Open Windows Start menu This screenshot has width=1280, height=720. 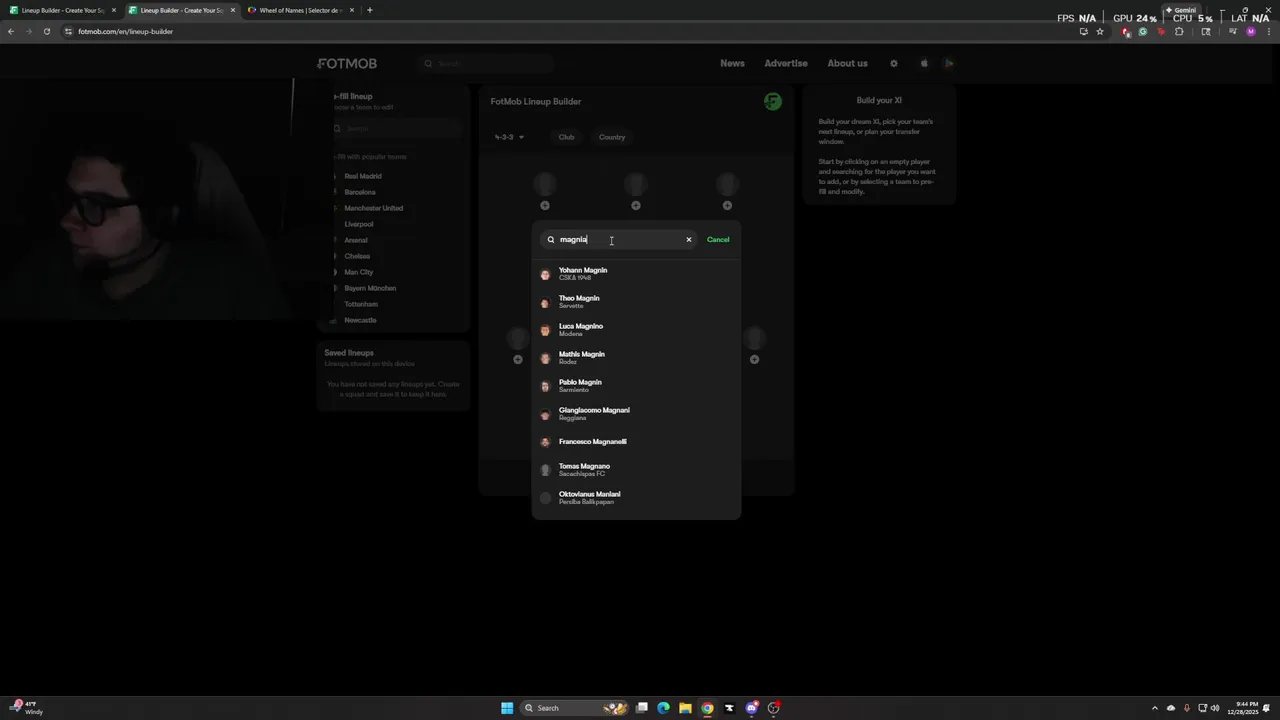[x=507, y=708]
